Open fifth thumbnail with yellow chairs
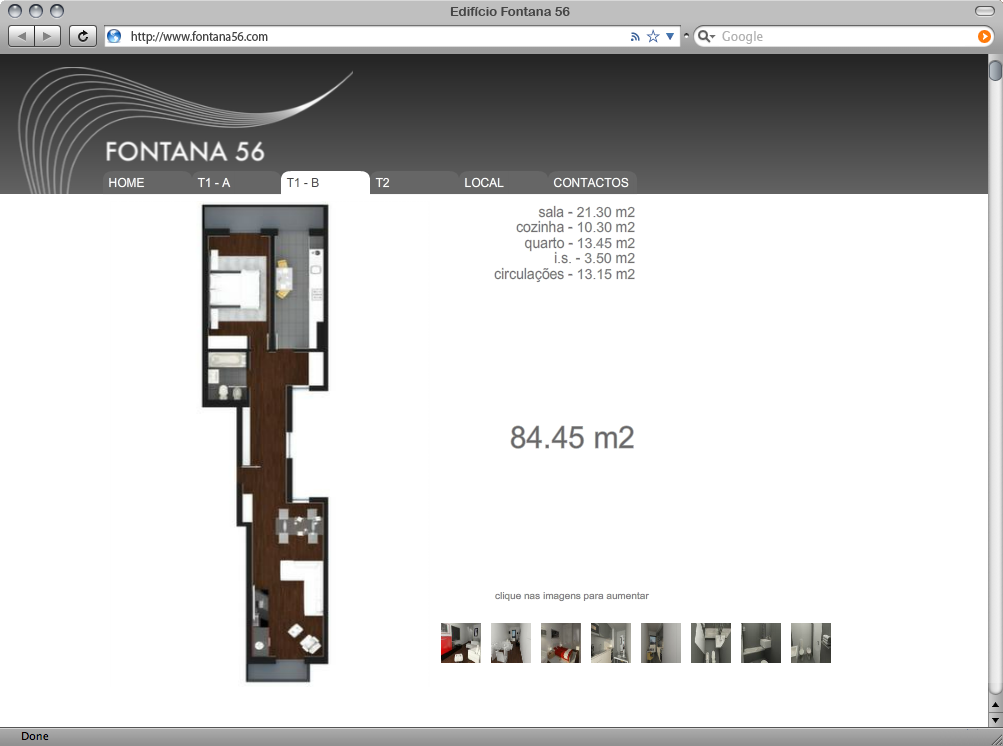 [x=661, y=643]
